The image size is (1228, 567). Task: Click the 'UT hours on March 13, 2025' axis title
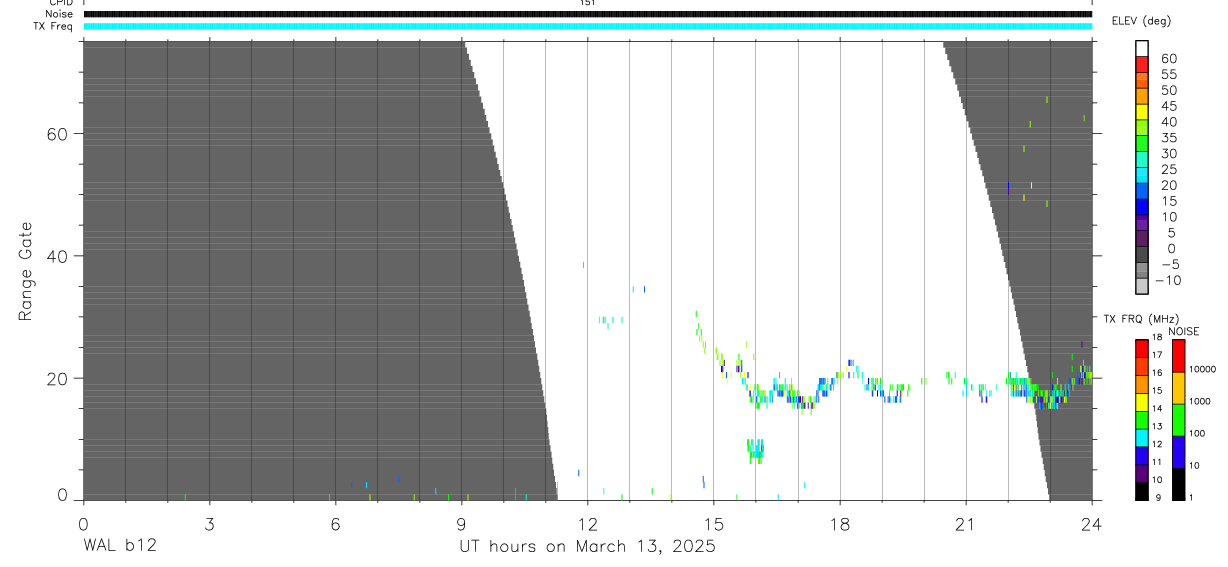[x=587, y=547]
